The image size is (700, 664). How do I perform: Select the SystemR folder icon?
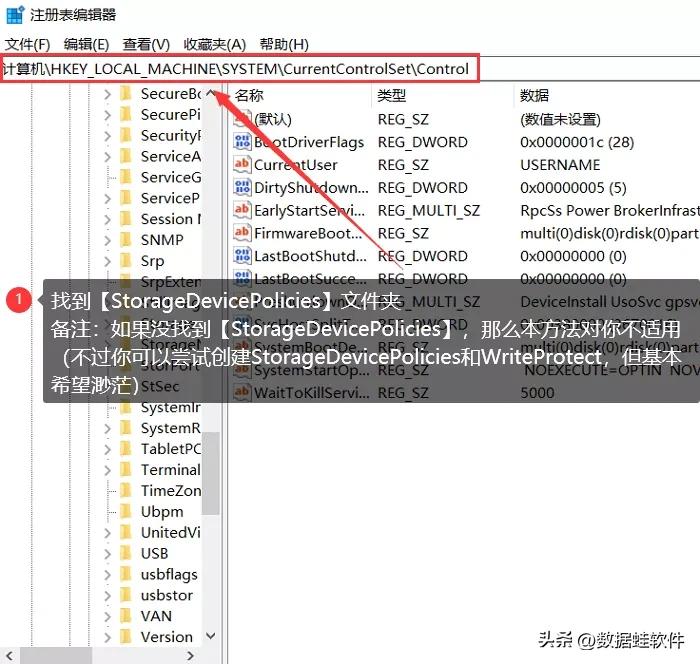click(126, 428)
